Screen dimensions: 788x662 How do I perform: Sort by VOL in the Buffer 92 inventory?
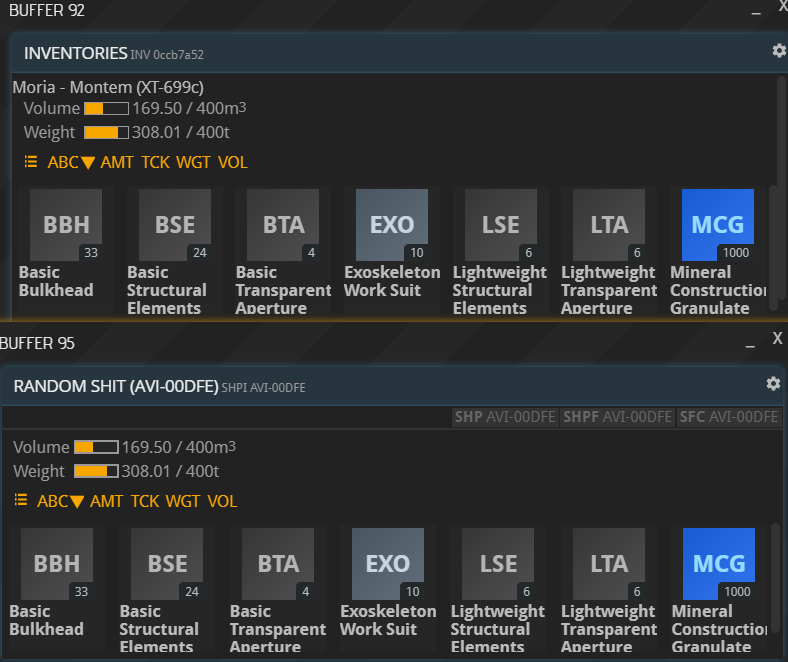pyautogui.click(x=233, y=162)
